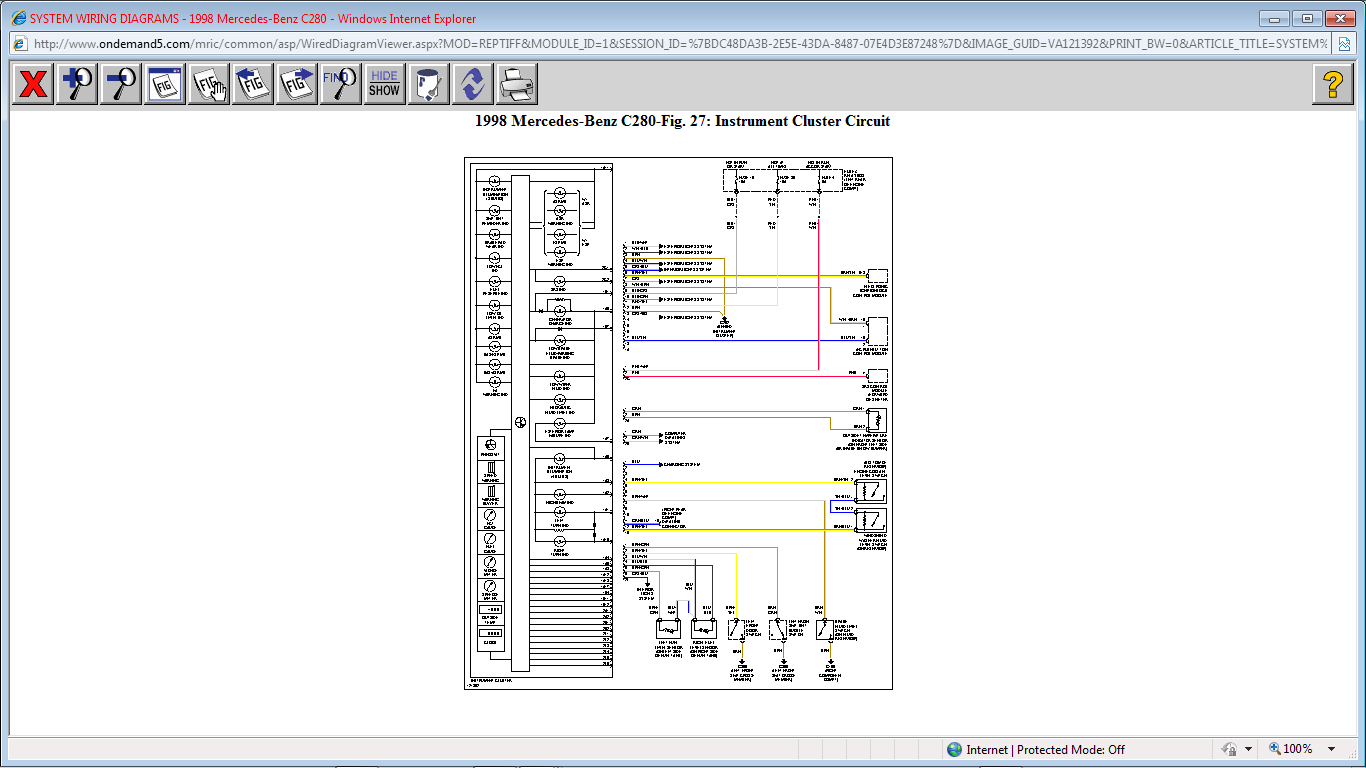Click Internet Explorer icon in title bar
The width and height of the screenshot is (1366, 768).
[x=17, y=18]
